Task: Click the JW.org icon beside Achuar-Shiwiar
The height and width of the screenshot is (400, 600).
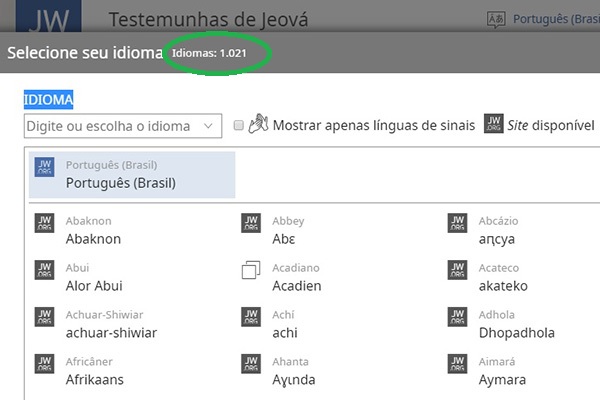Action: pos(44,317)
